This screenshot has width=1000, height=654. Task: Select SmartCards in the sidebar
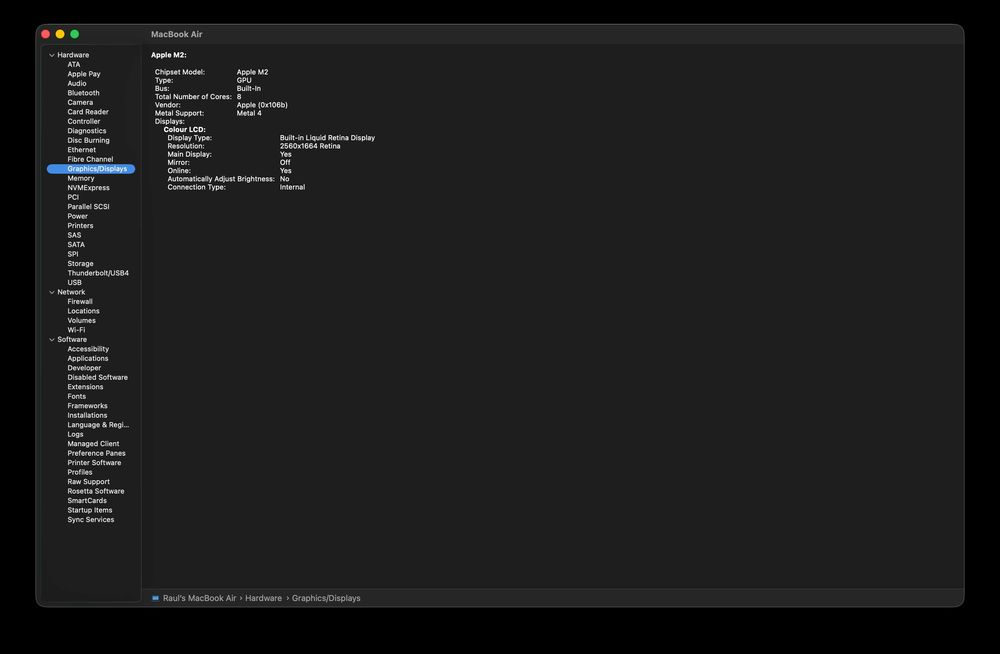click(87, 501)
